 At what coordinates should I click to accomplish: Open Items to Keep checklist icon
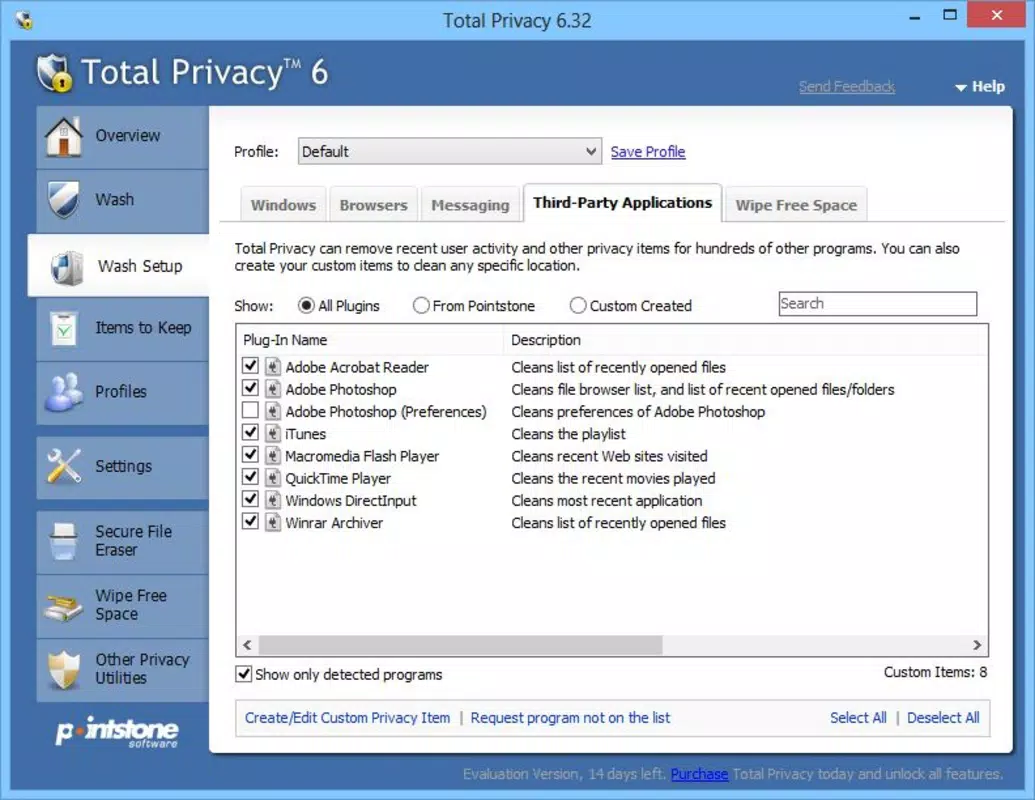pos(64,329)
